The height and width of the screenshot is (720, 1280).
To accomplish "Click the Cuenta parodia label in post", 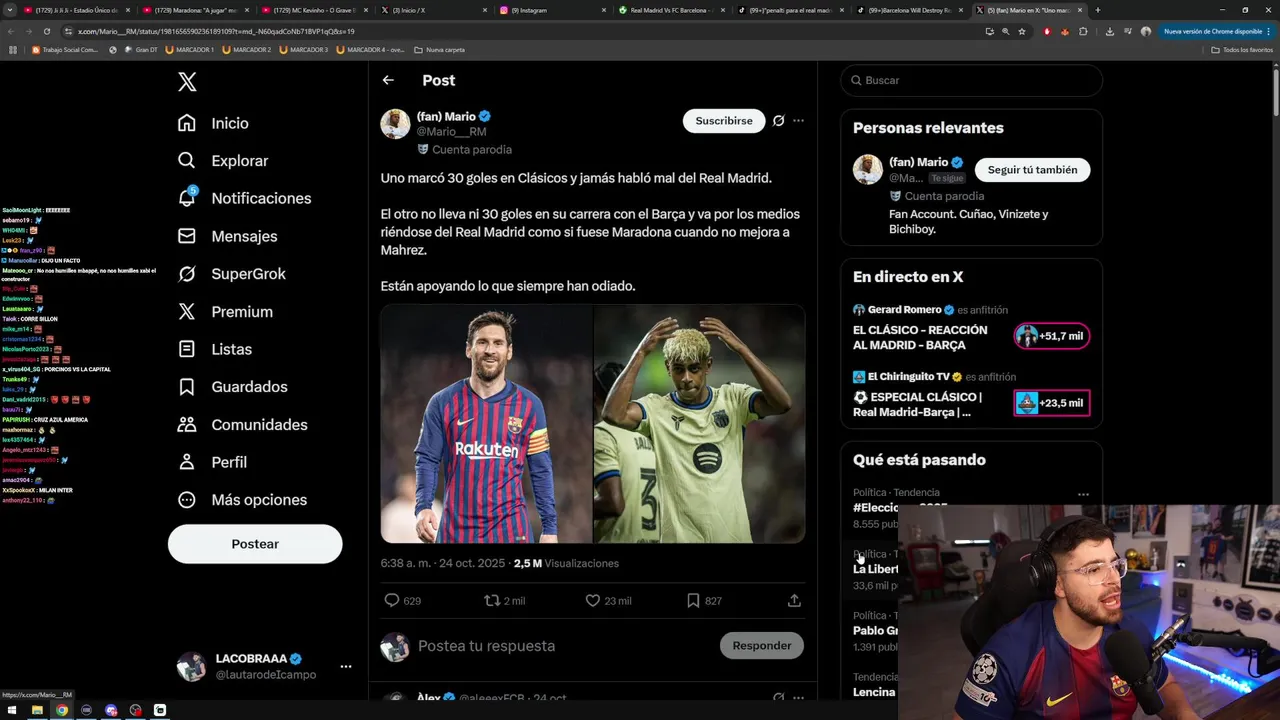I will pyautogui.click(x=465, y=150).
